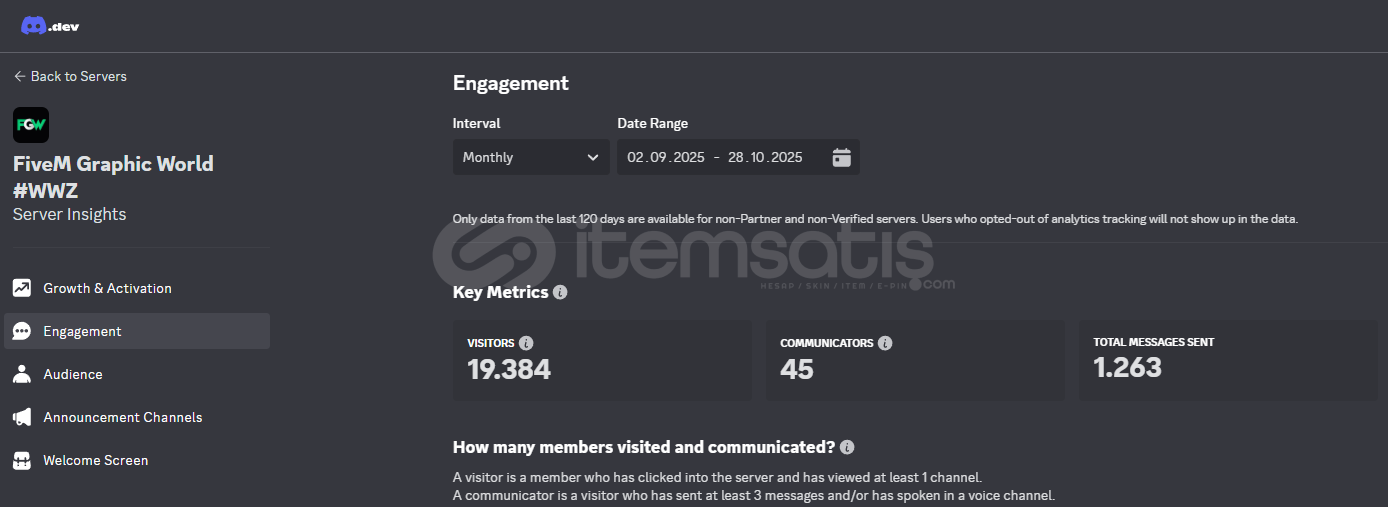Show info tooltip for Visitors metric
Viewport: 1388px width, 507px height.
(526, 343)
